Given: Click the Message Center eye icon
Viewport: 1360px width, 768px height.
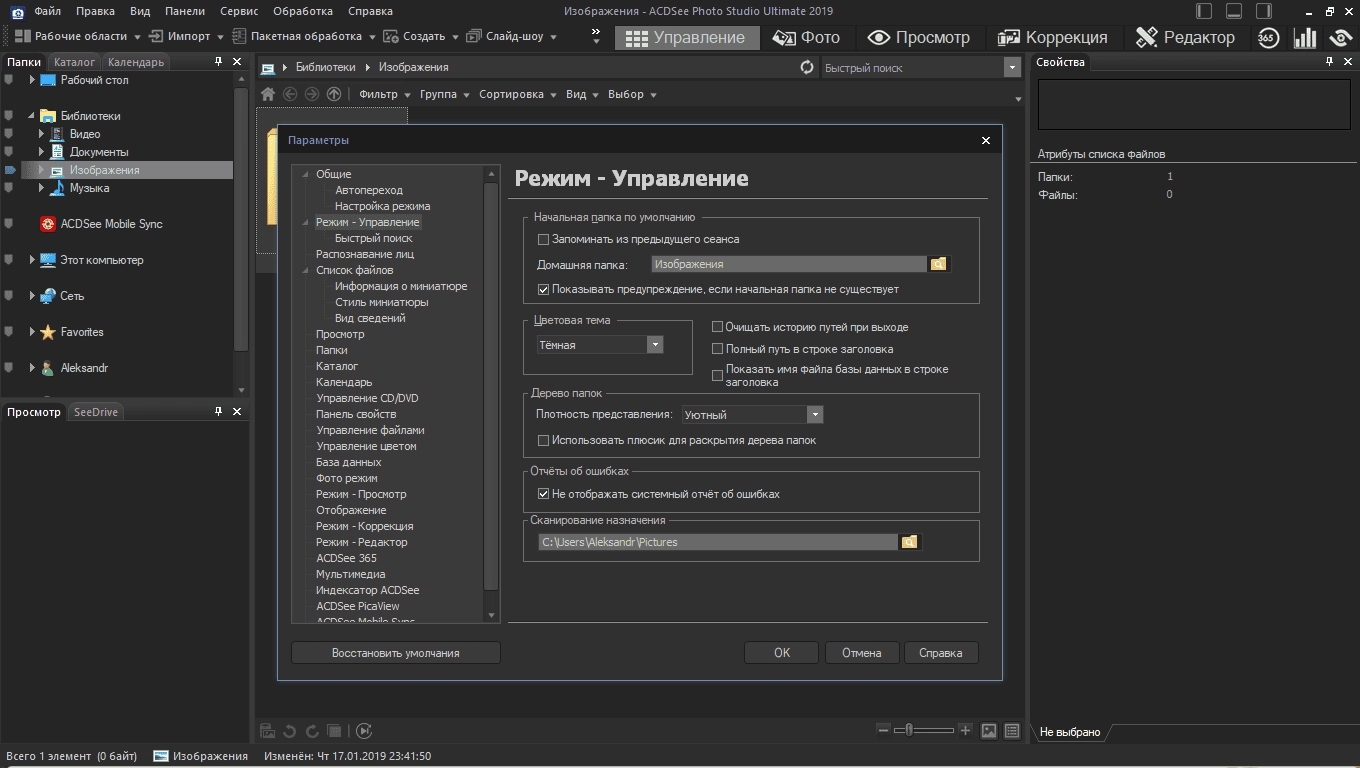Looking at the screenshot, I should [1341, 38].
